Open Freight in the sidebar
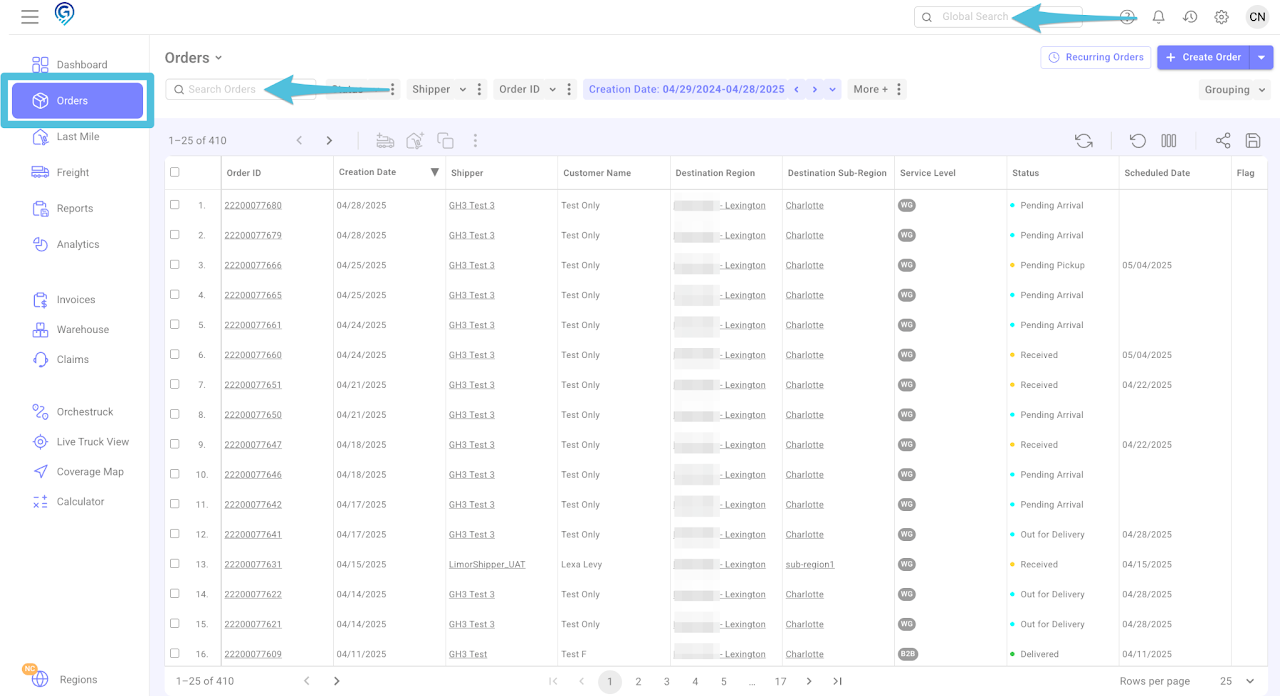Viewport: 1280px width, 696px height. coord(75,173)
